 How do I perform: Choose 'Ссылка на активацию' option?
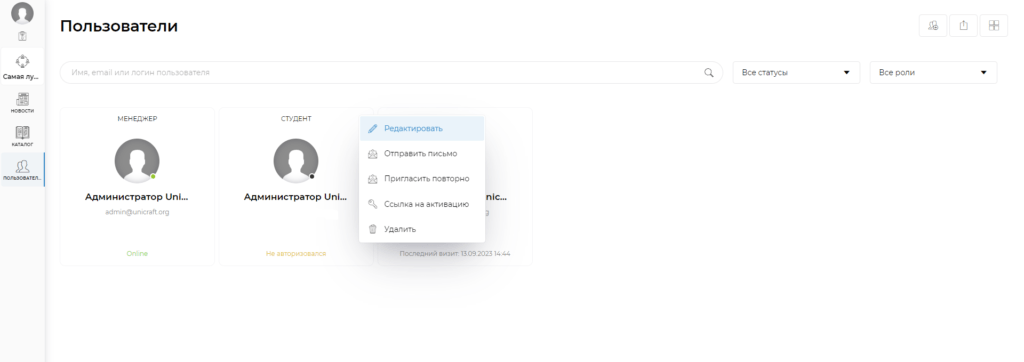422,204
